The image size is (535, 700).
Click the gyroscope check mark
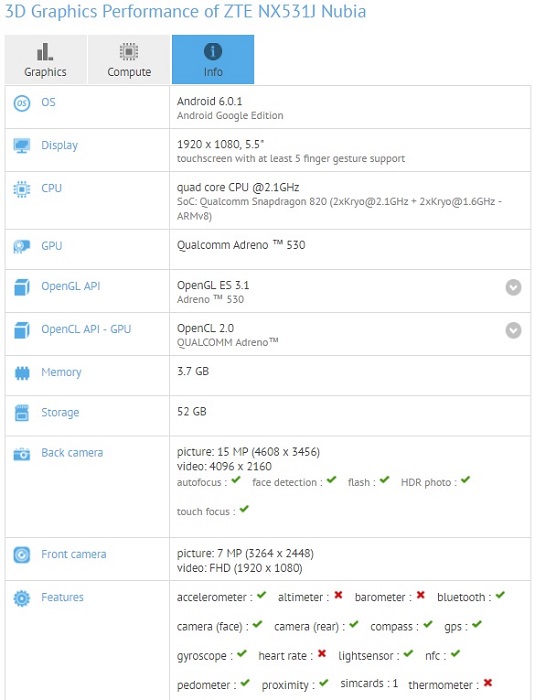point(242,654)
